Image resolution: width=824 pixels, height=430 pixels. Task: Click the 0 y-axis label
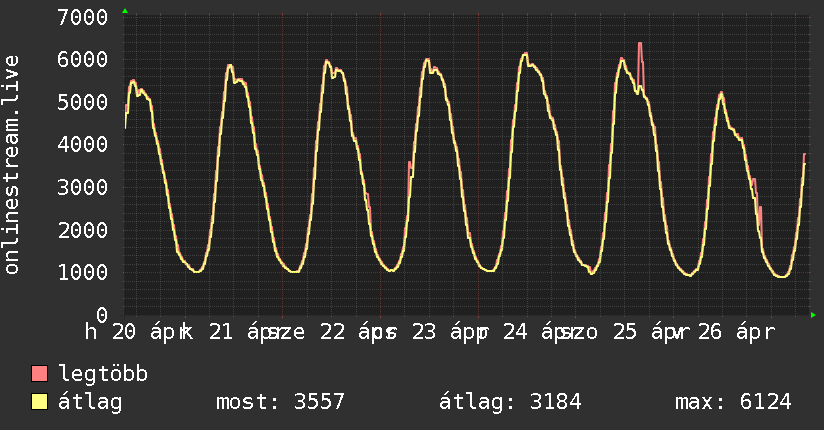click(103, 315)
